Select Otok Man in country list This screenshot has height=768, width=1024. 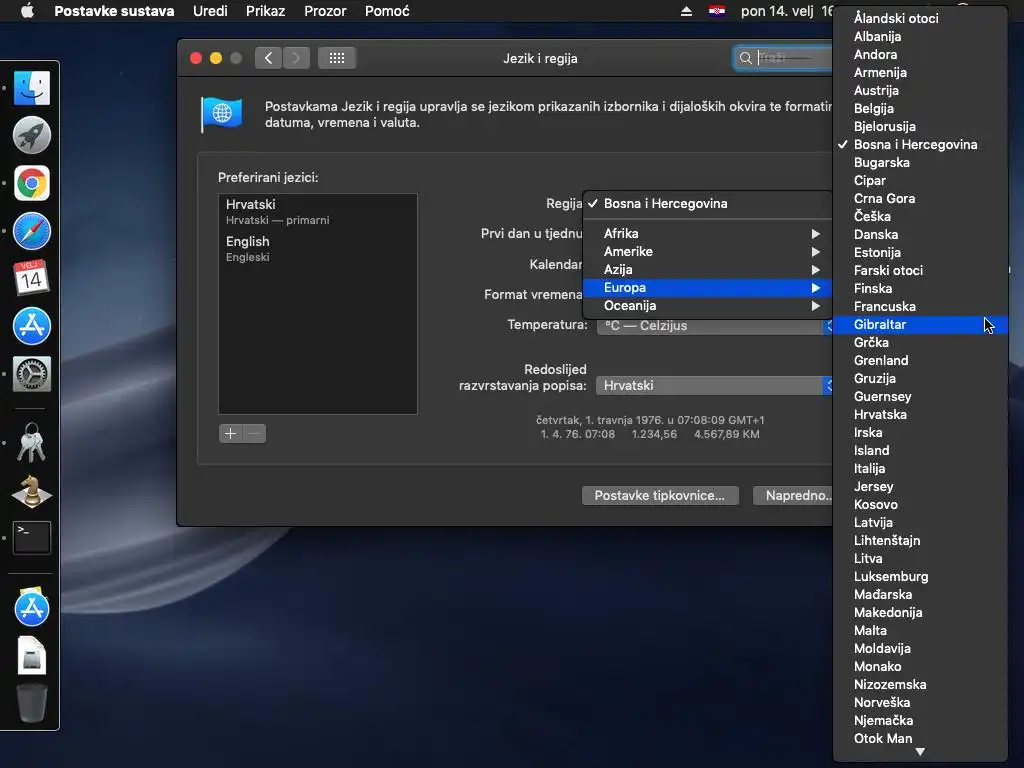921,739
